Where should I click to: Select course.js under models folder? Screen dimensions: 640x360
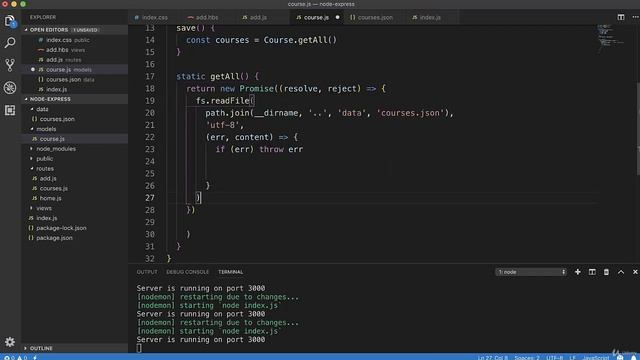coord(75,139)
